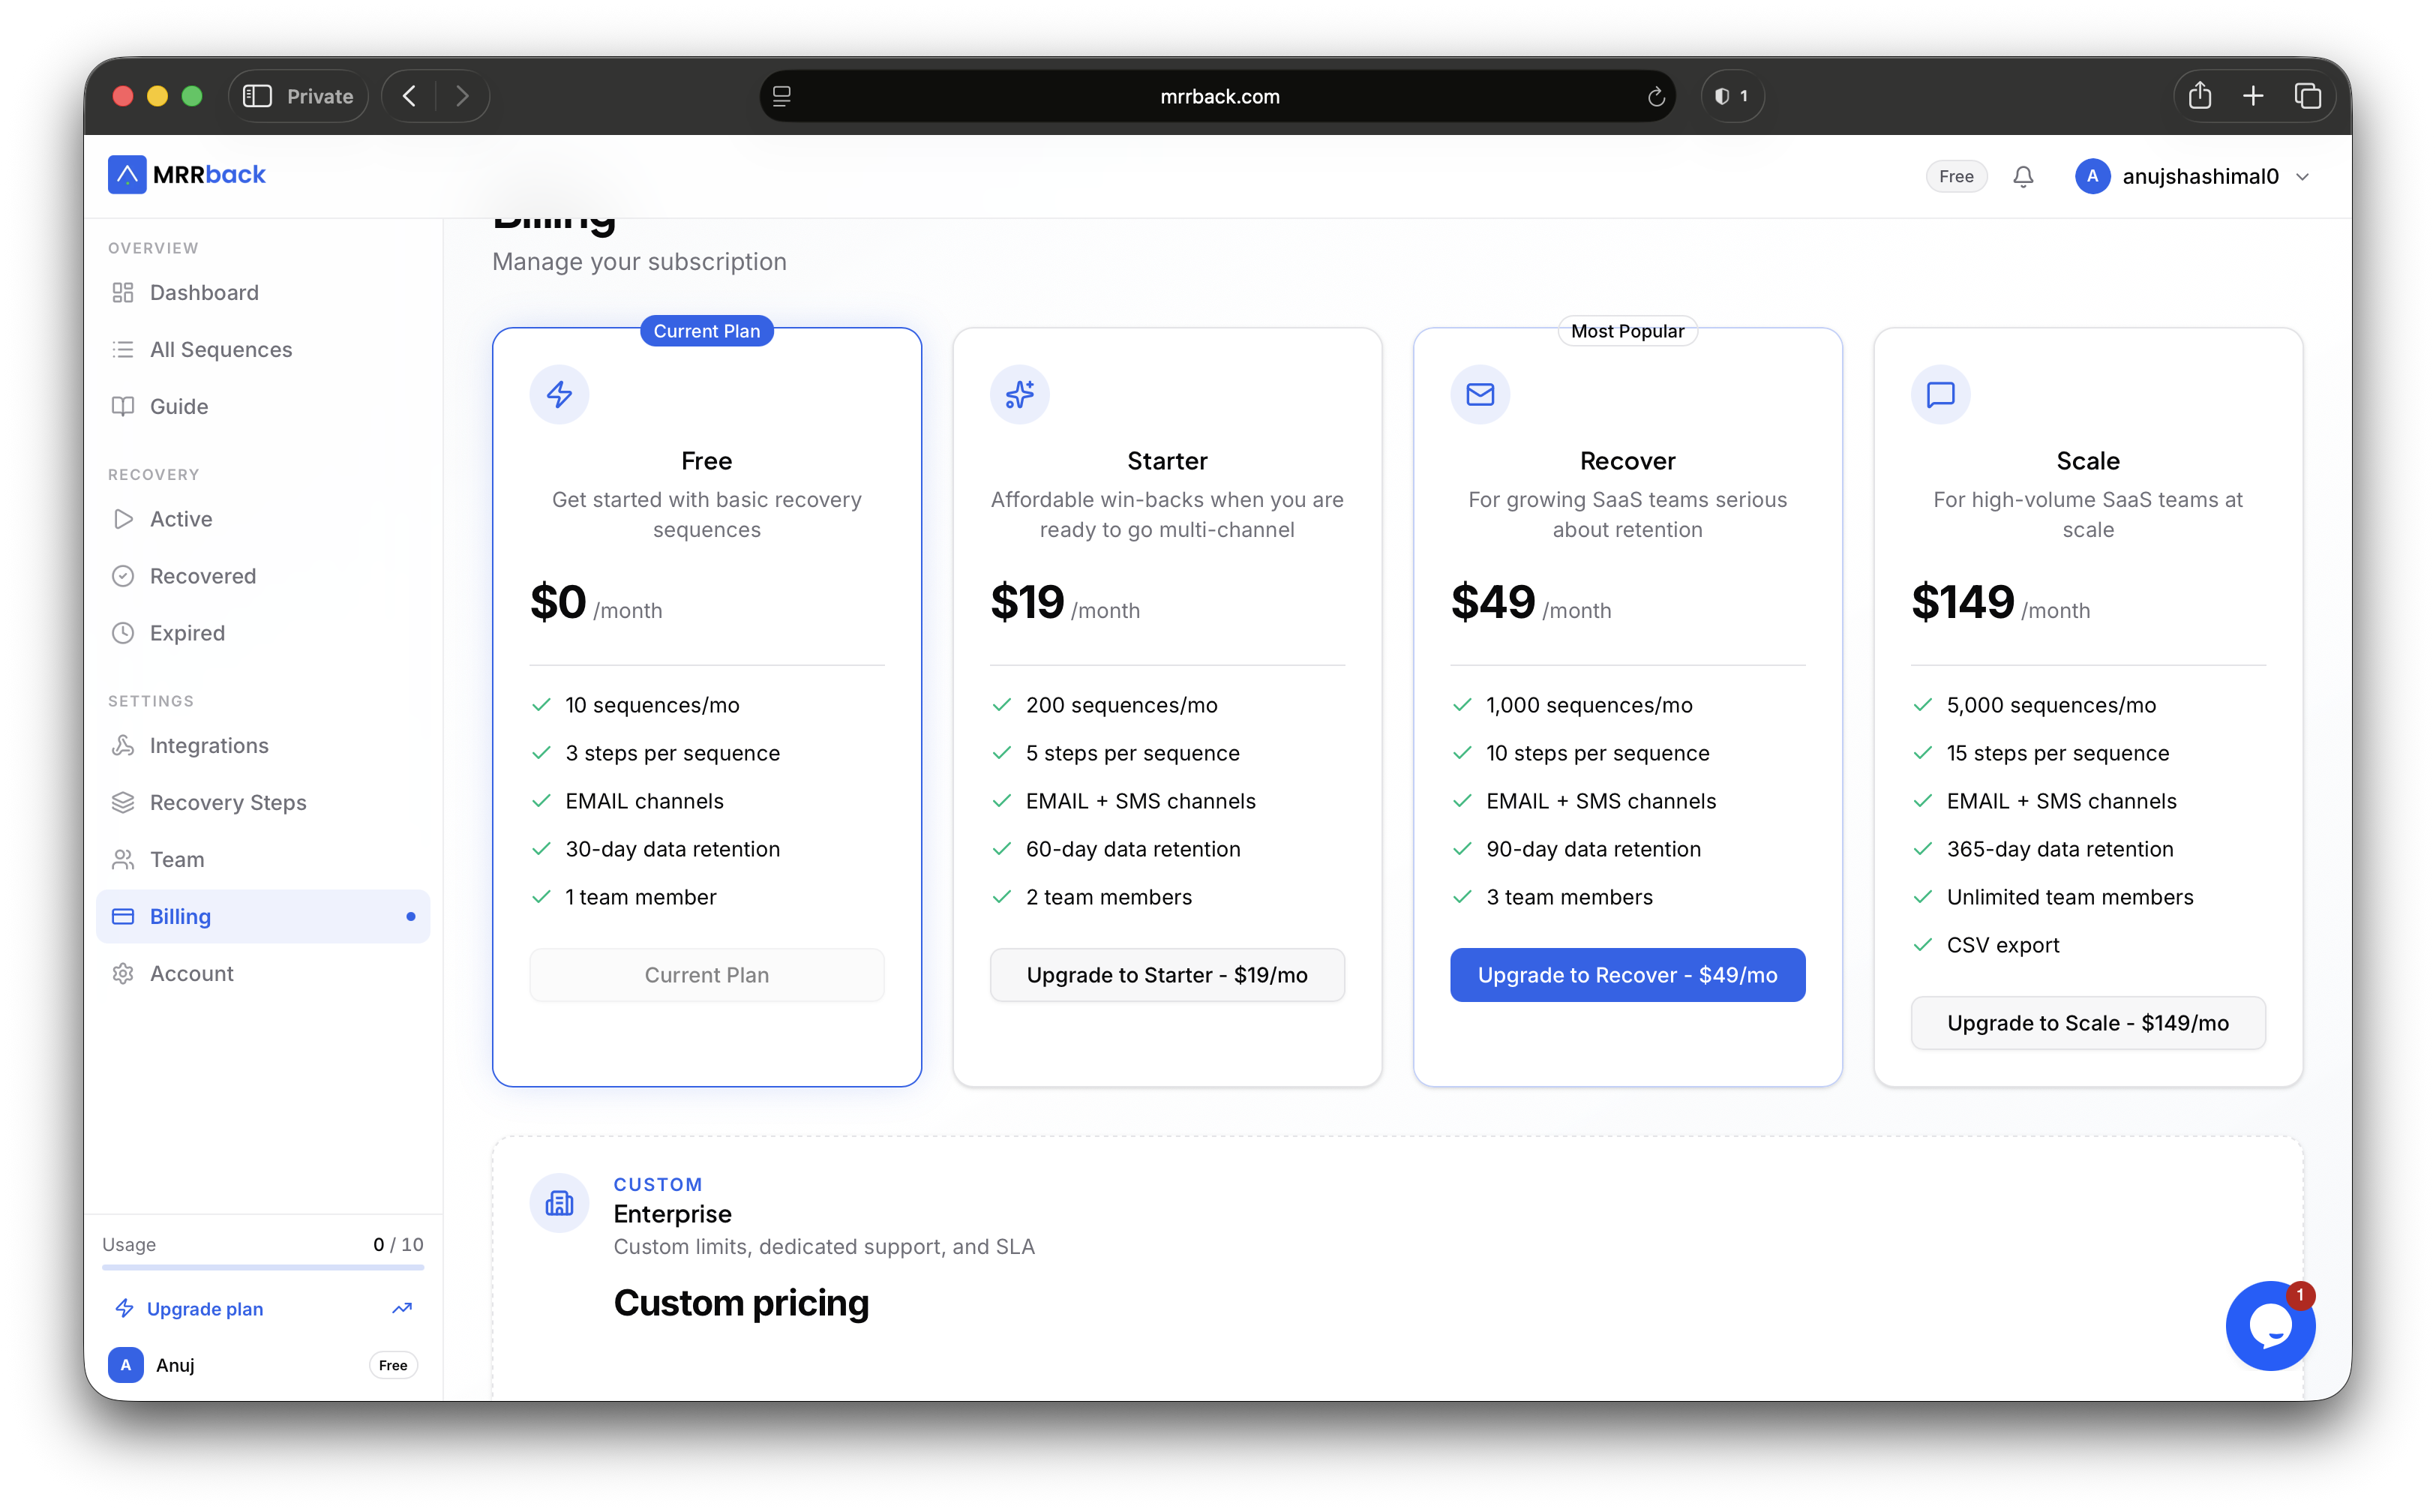This screenshot has width=2436, height=1512.
Task: Open the chat support bubble
Action: (2270, 1326)
